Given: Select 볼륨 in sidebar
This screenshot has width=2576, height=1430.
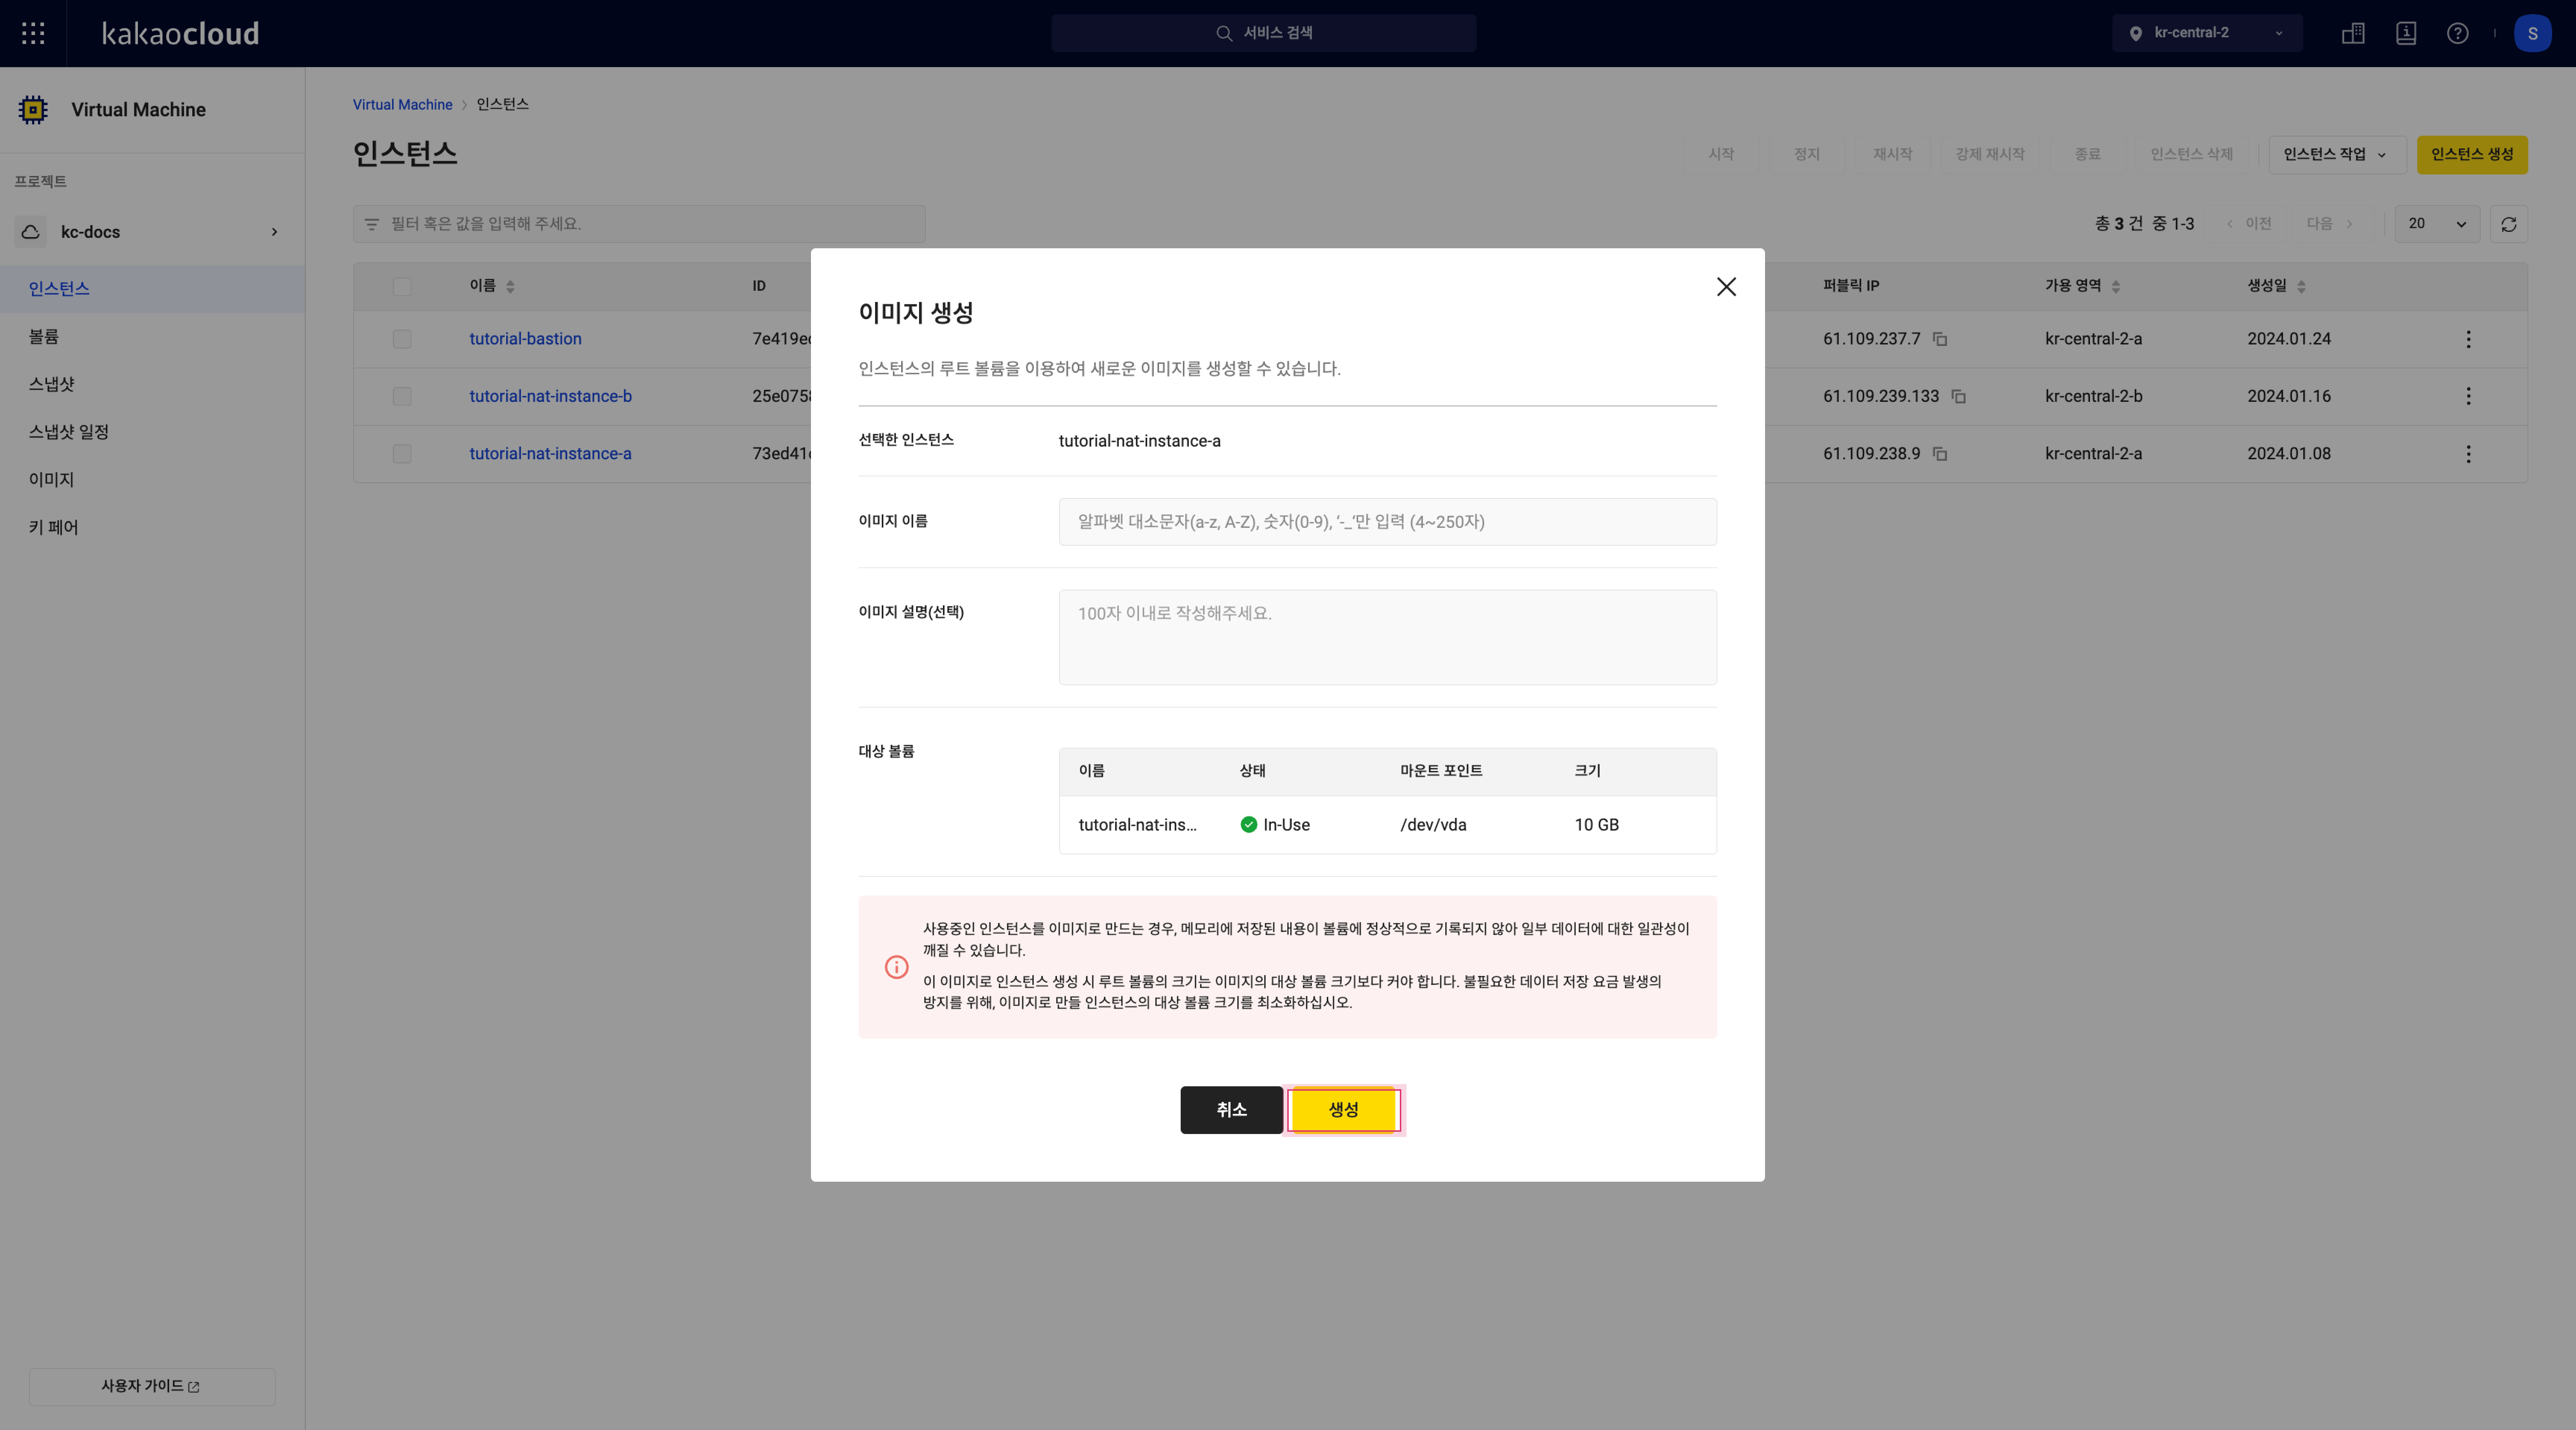Looking at the screenshot, I should coord(152,337).
